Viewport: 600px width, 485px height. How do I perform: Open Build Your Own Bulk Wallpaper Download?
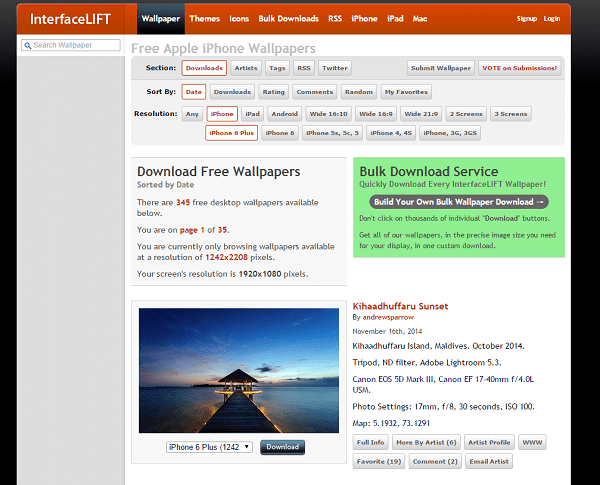(459, 202)
